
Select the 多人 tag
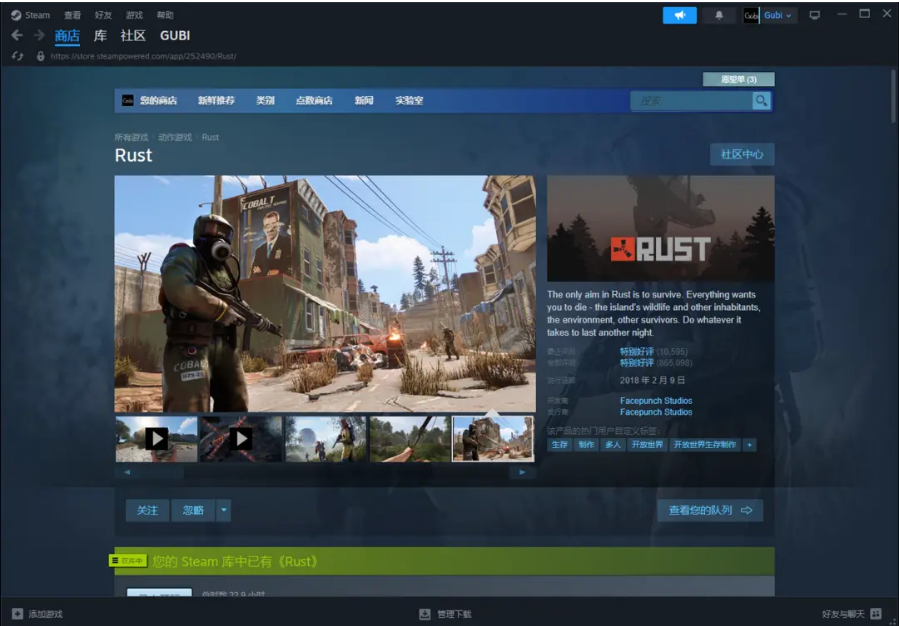(613, 445)
